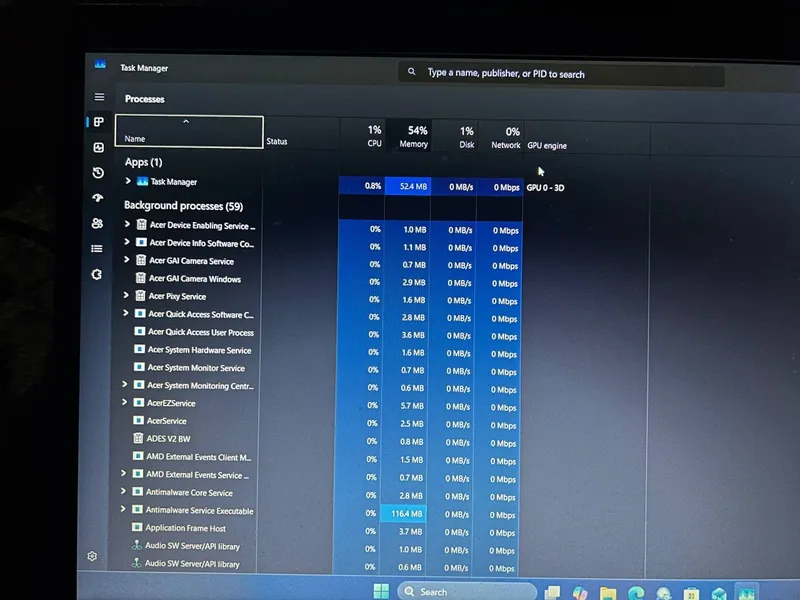Click Acer GAI Camera Windows icon
The height and width of the screenshot is (600, 800).
point(141,278)
